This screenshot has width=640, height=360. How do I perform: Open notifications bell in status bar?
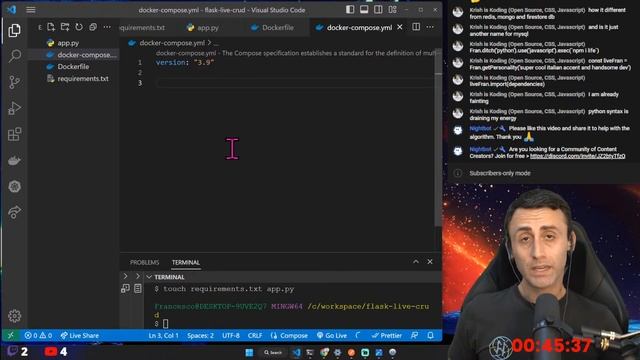click(431, 336)
